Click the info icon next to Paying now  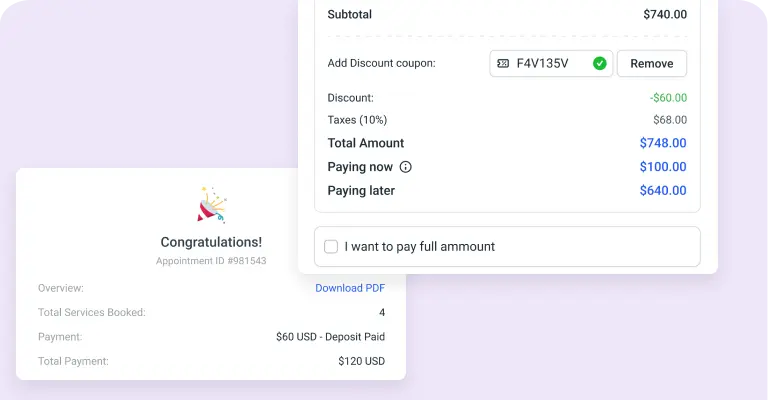(x=405, y=167)
